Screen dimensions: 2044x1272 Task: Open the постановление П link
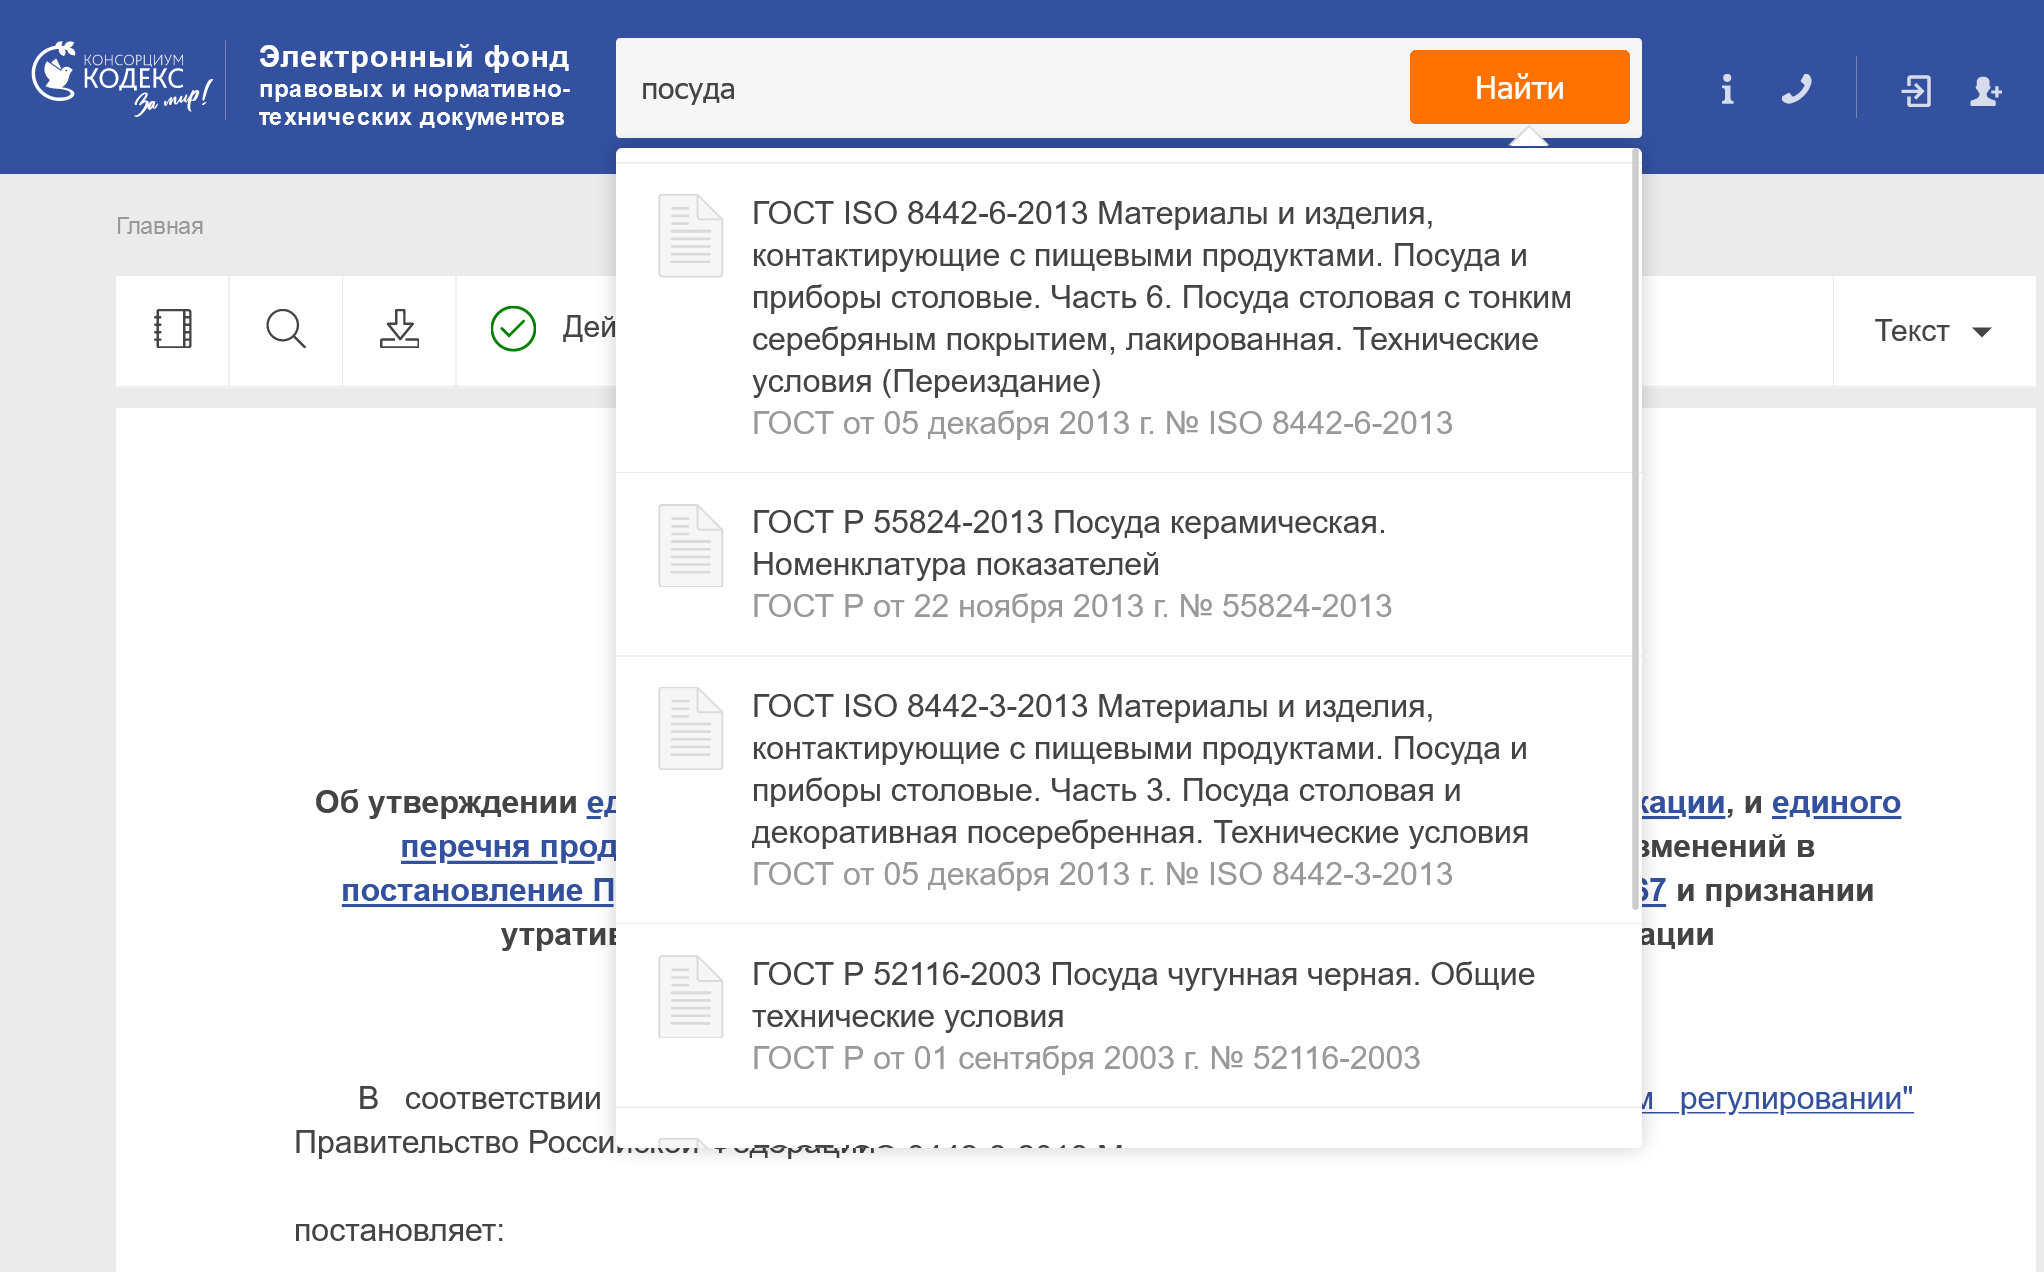coord(478,891)
